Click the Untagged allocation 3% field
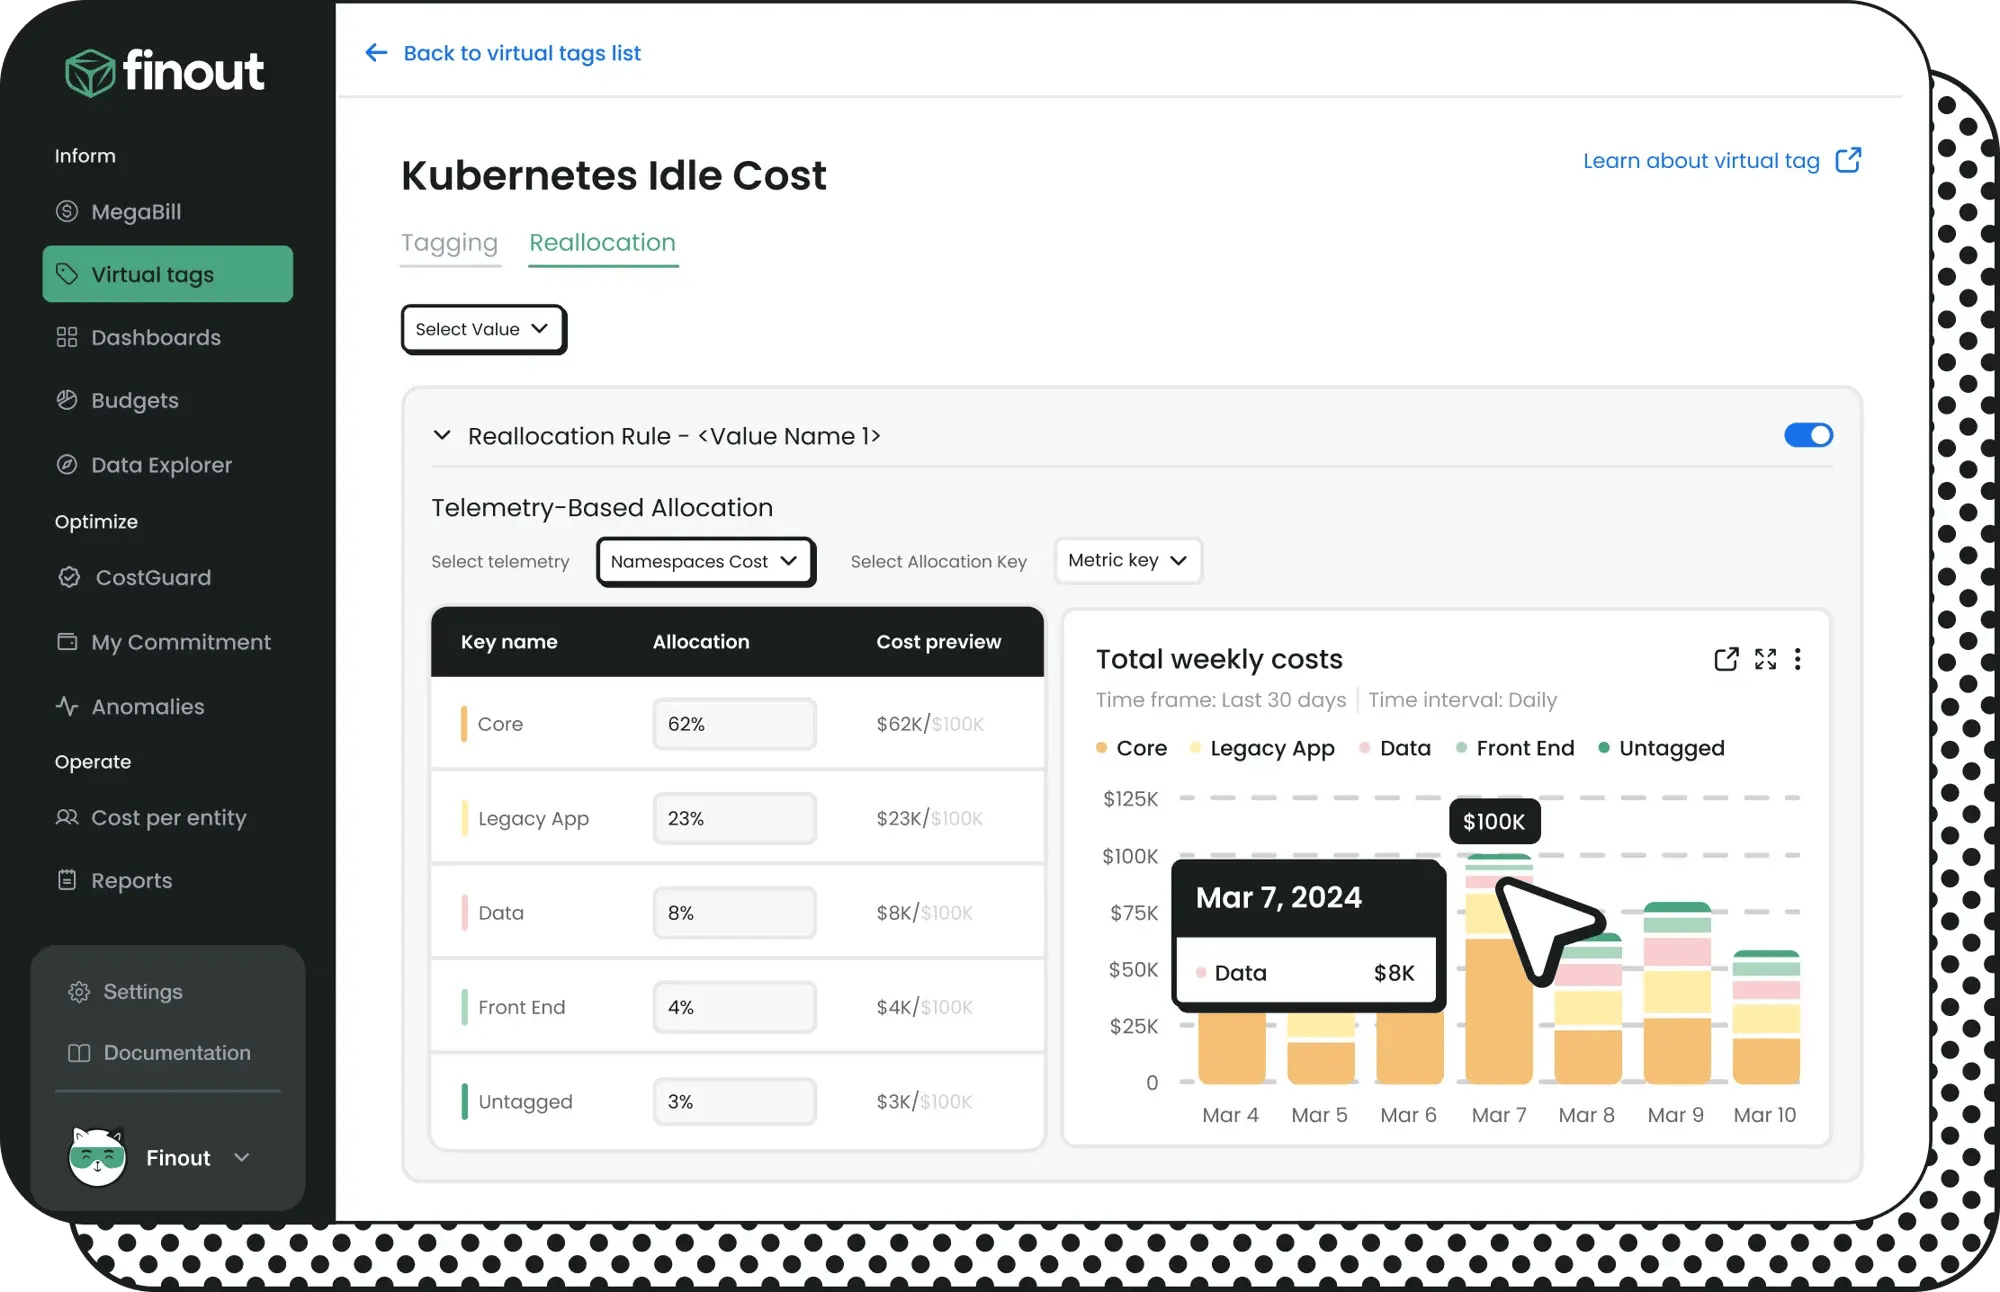Screen dimensions: 2000x1292 [x=734, y=1101]
